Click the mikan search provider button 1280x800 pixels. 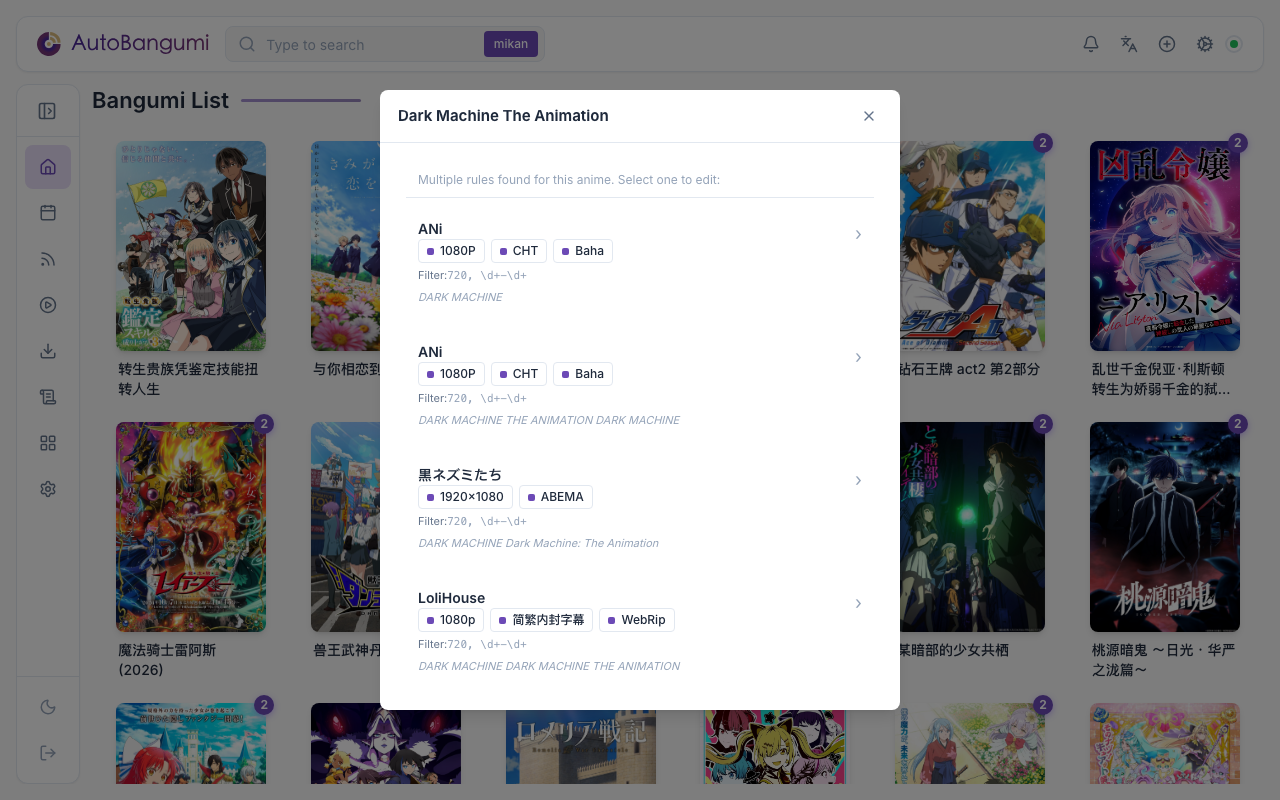click(511, 44)
